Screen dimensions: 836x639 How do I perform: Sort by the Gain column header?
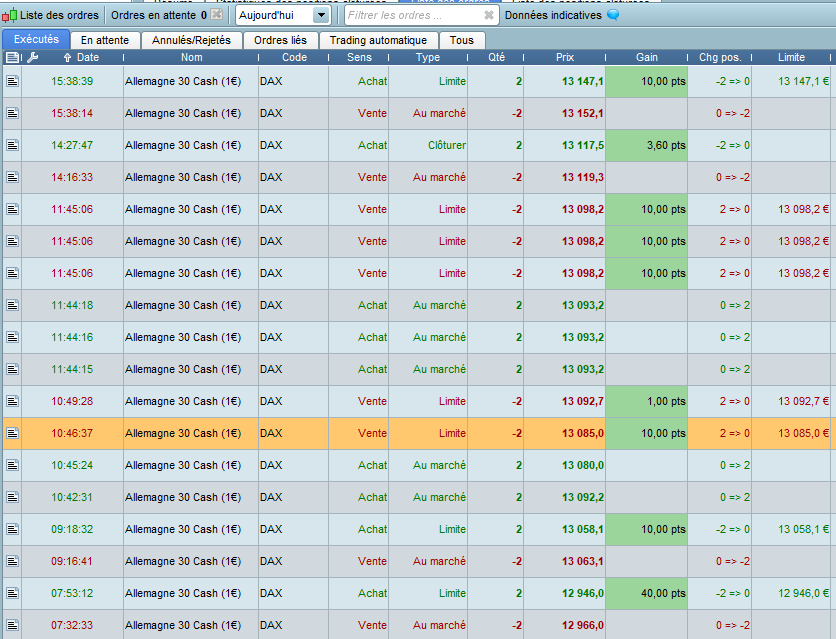click(647, 57)
